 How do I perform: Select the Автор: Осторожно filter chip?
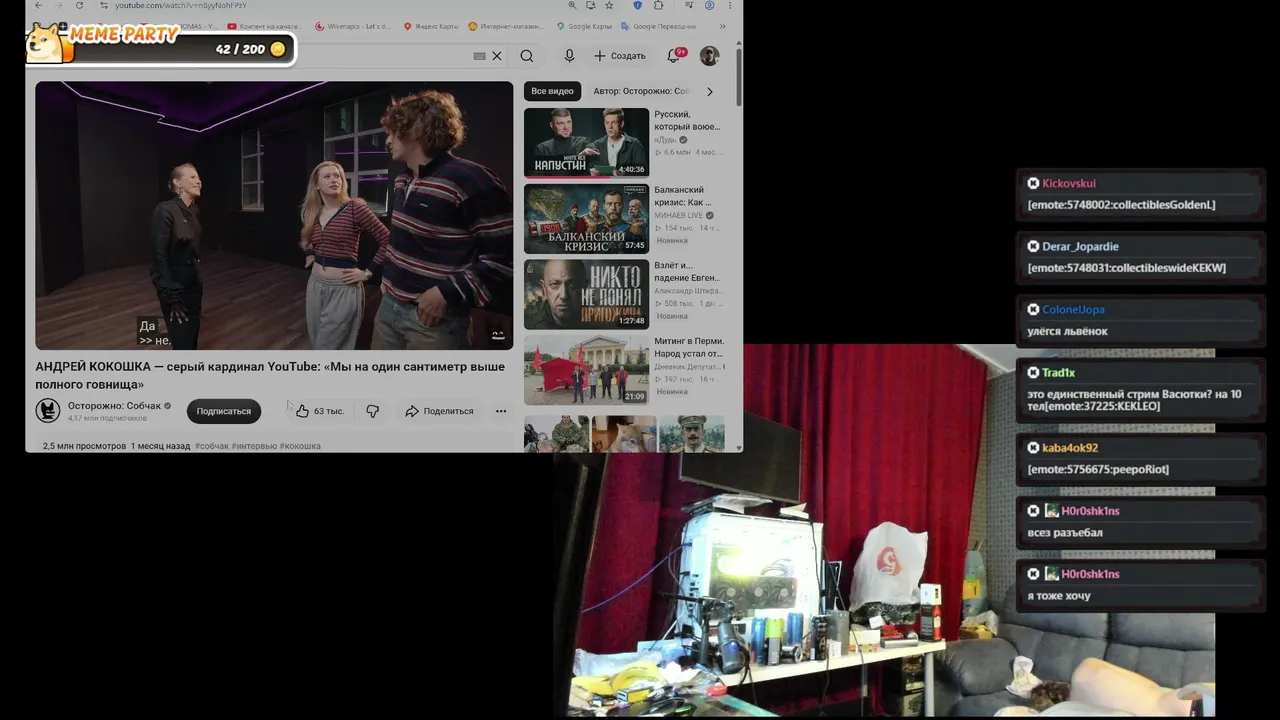[x=641, y=91]
